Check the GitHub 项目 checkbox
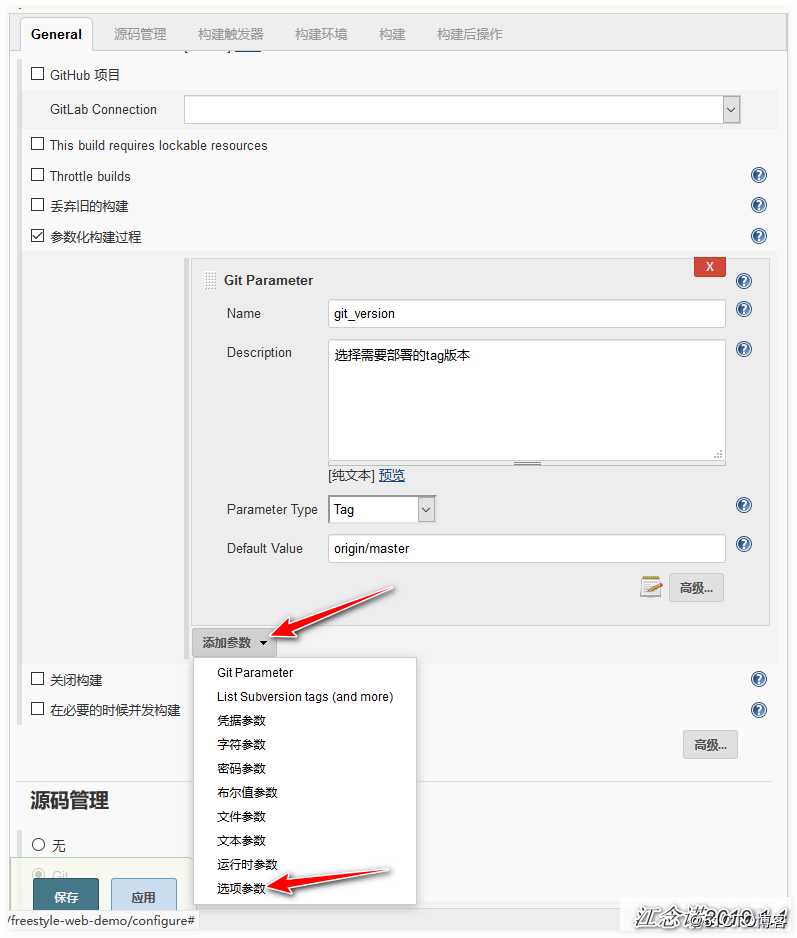 click(38, 74)
